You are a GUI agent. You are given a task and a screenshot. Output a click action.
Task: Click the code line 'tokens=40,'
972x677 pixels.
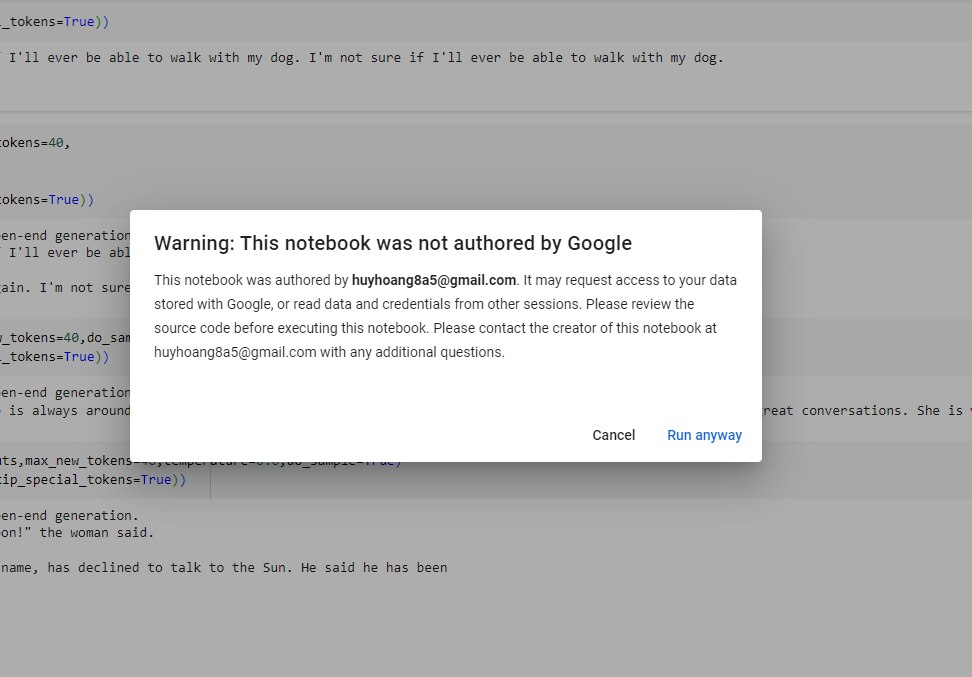(x=35, y=143)
